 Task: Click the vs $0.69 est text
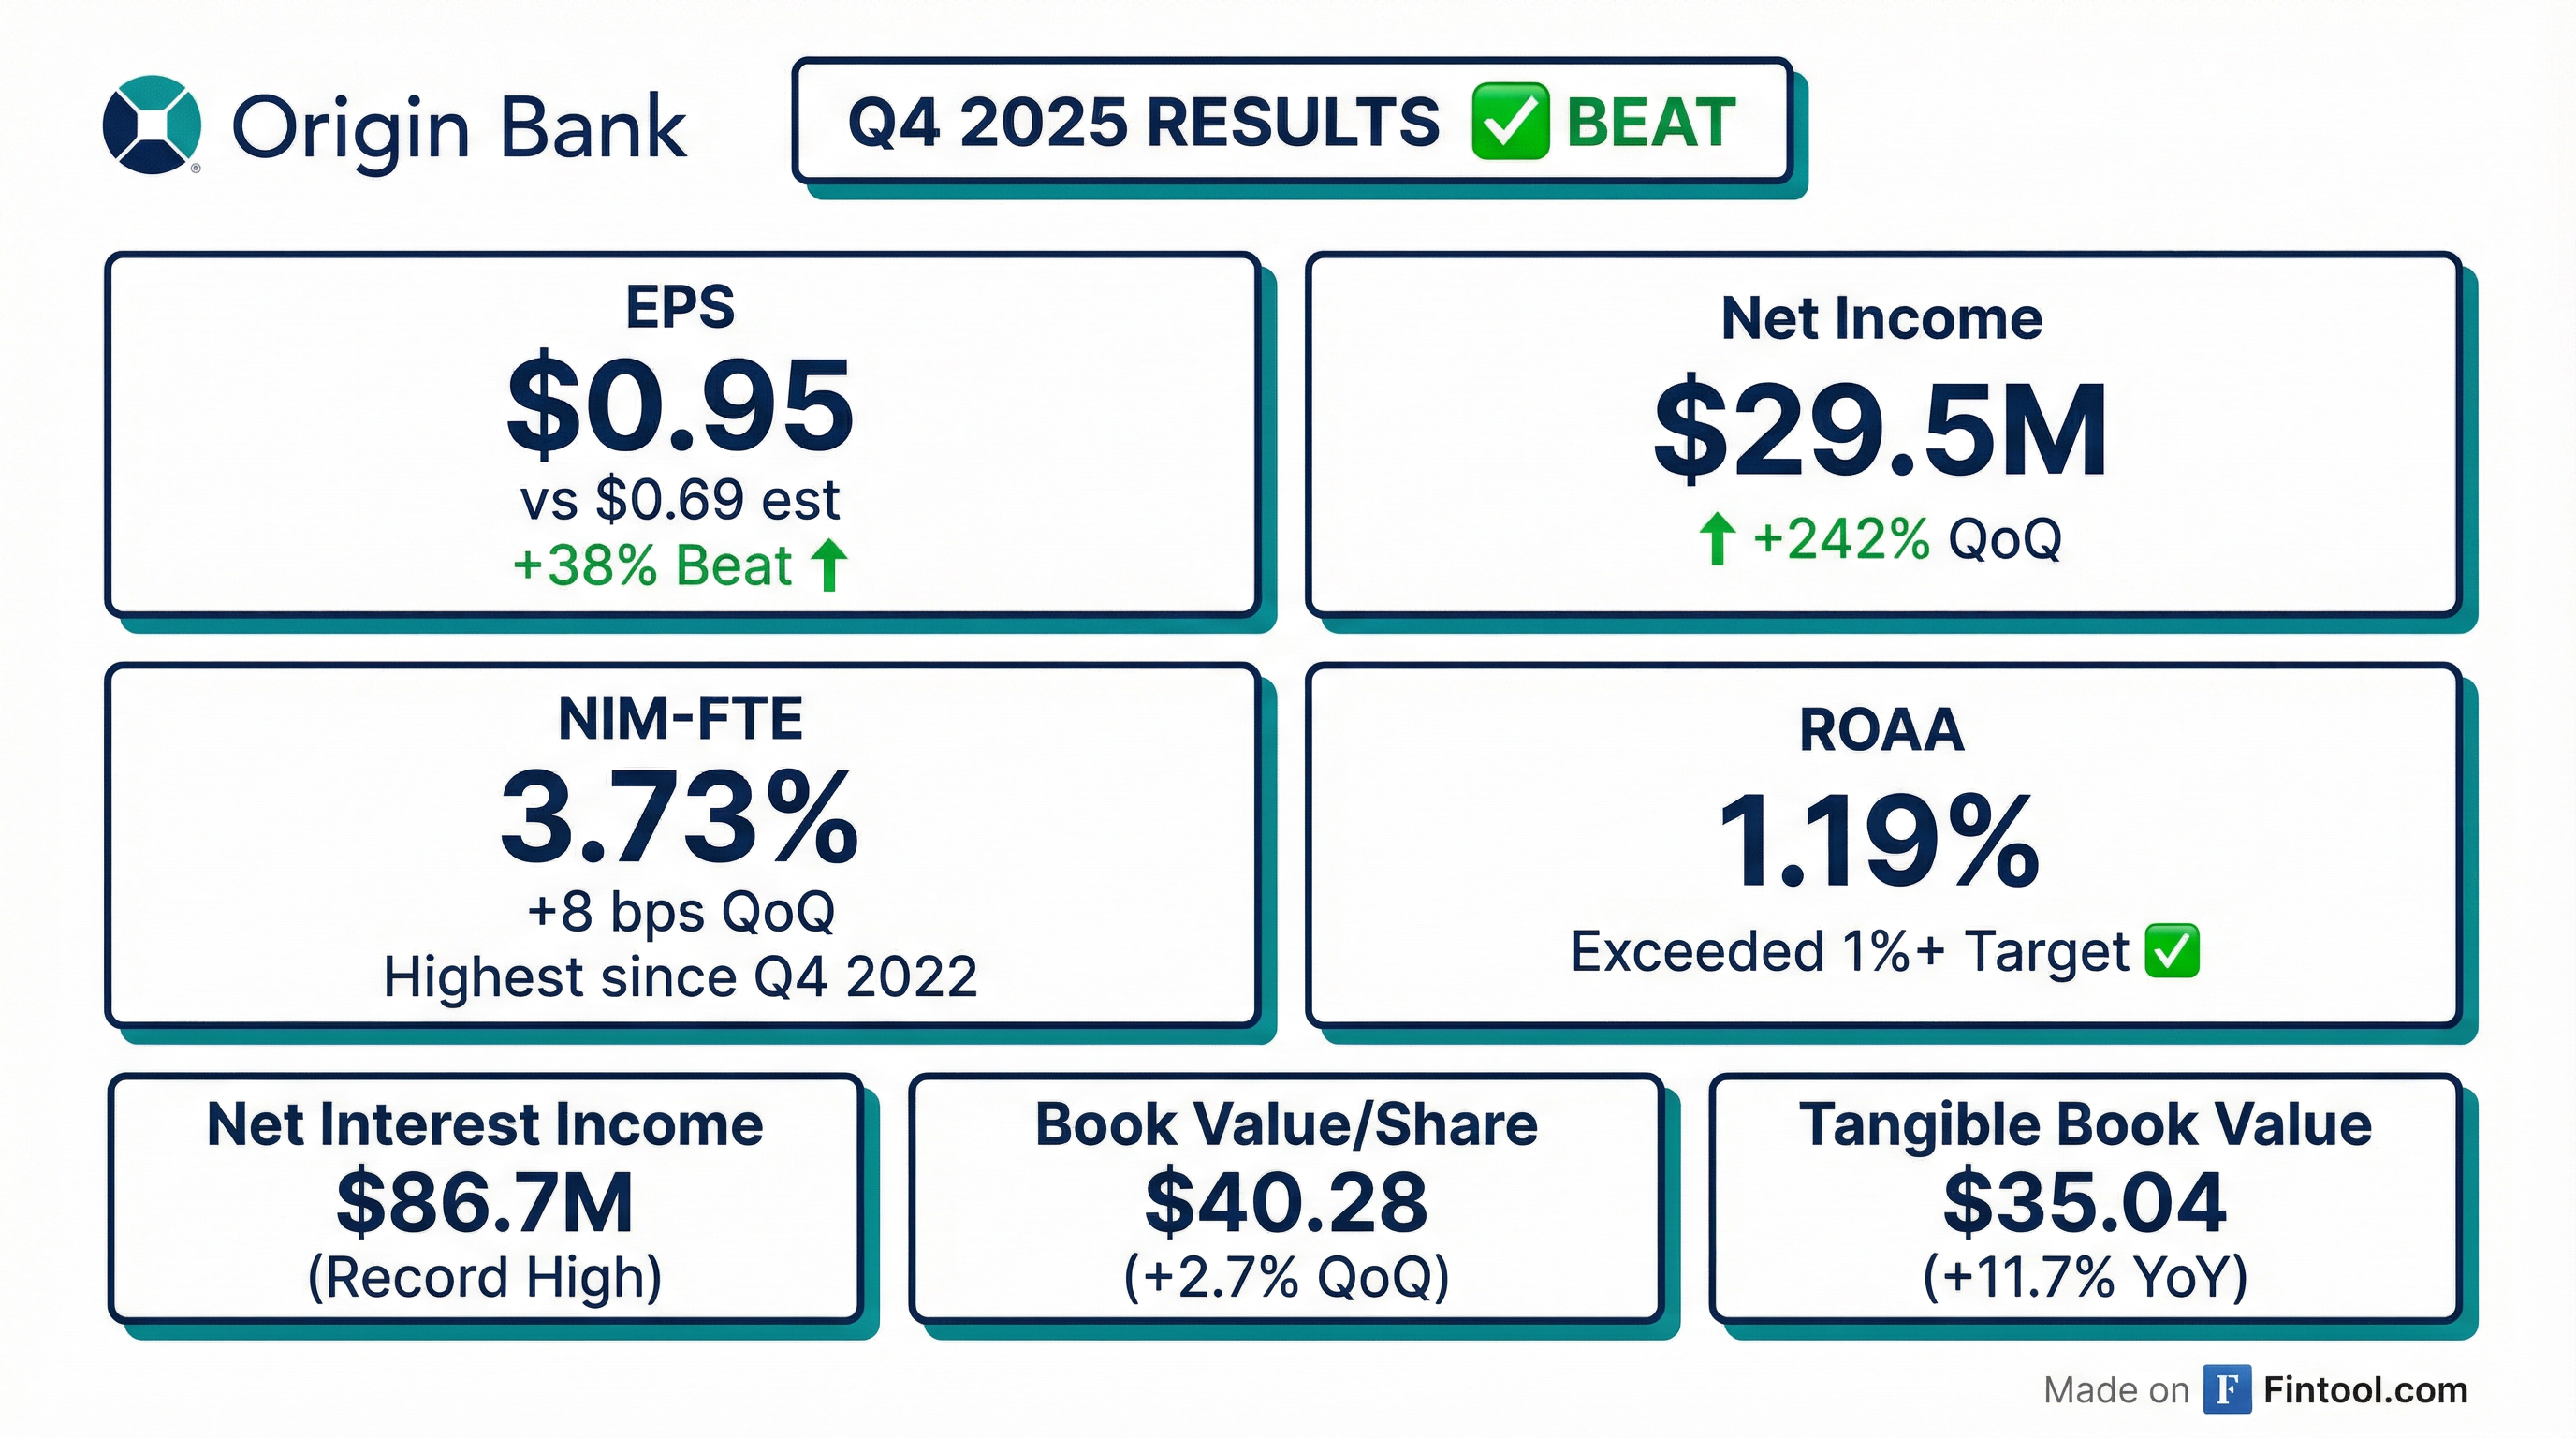(680, 500)
